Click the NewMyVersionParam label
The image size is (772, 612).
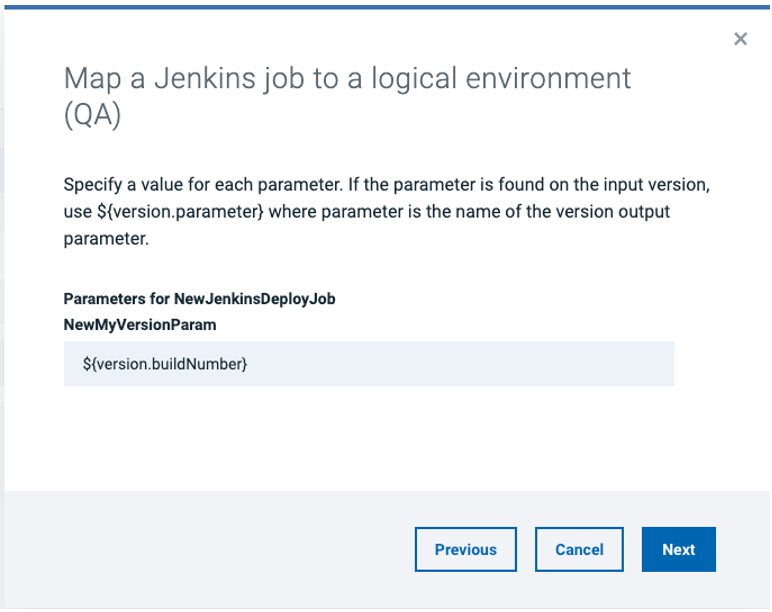pos(140,325)
